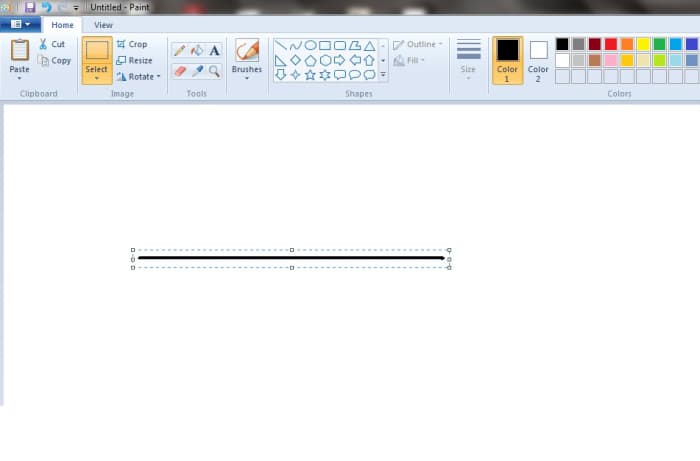Open the Brushes dropdown
Image resolution: width=700 pixels, height=461 pixels.
[246, 76]
